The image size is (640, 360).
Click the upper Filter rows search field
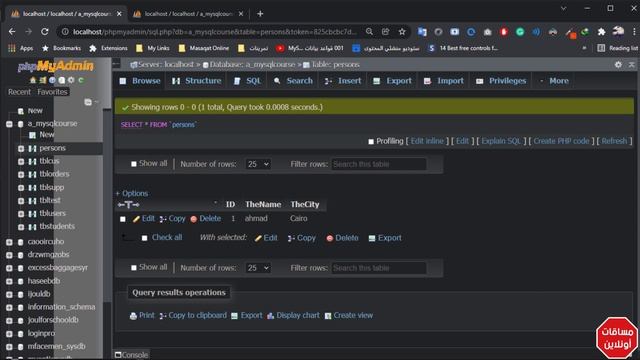379,164
